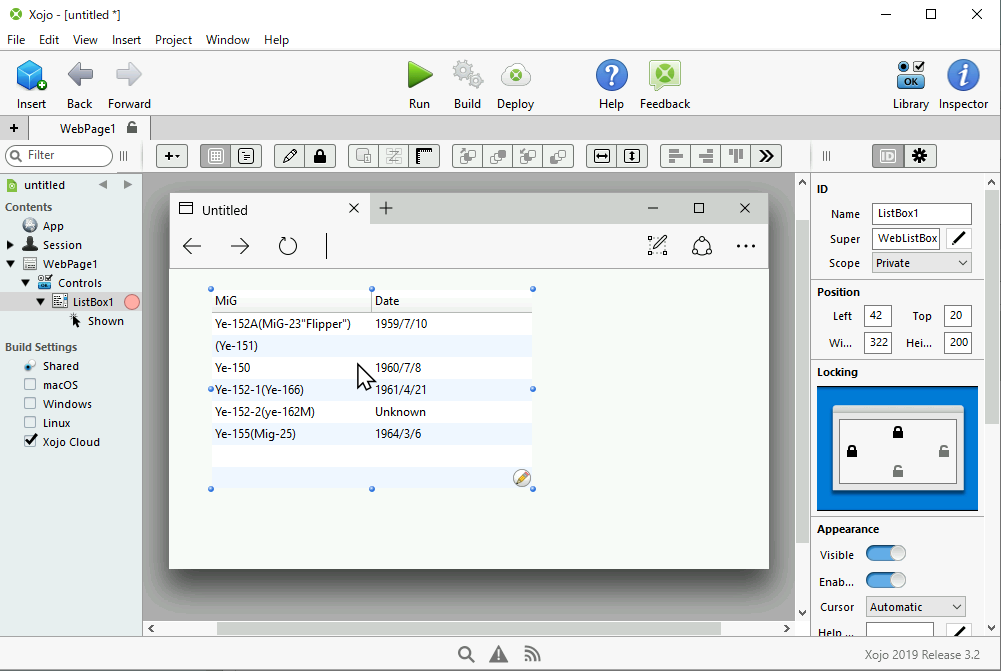Open the Window menu

[x=227, y=40]
